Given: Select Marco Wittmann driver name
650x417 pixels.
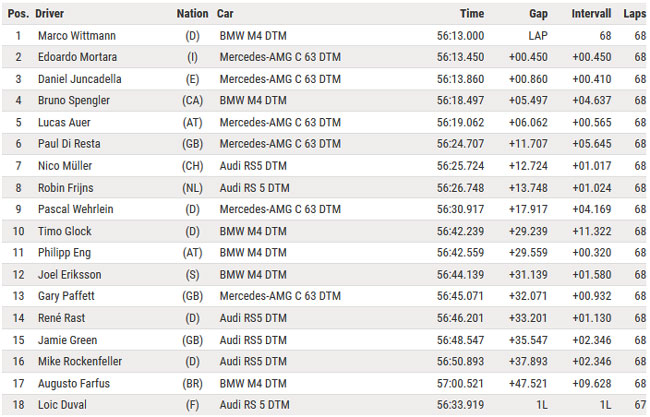Looking at the screenshot, I should coord(77,36).
